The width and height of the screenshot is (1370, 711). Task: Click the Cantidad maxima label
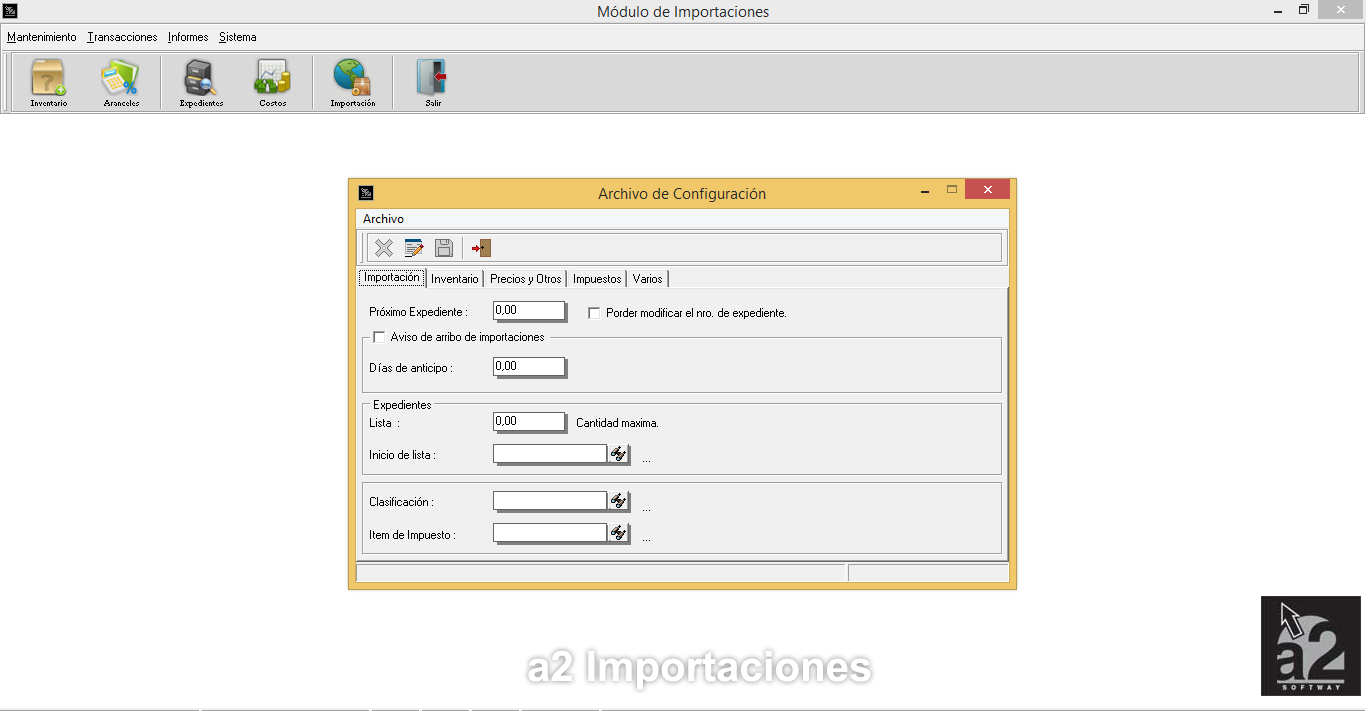617,423
